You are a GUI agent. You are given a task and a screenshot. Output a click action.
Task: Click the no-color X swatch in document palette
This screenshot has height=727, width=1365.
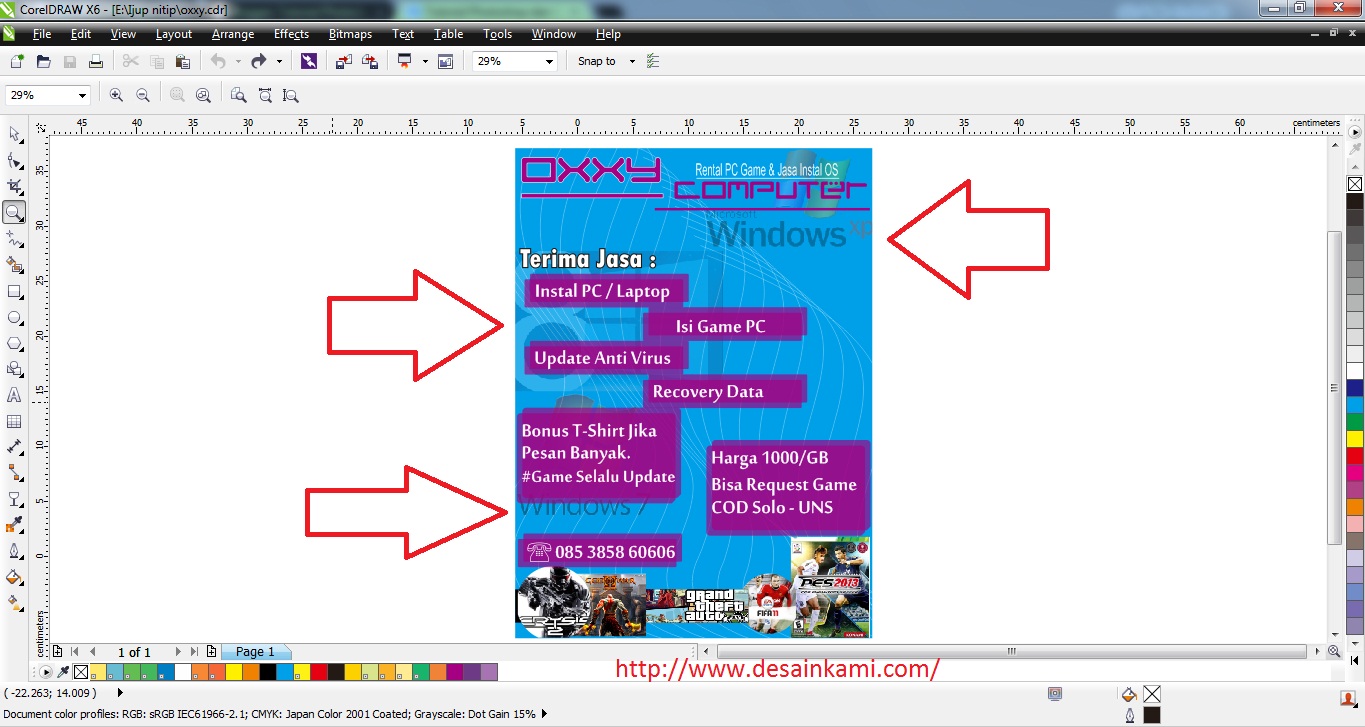(x=81, y=672)
